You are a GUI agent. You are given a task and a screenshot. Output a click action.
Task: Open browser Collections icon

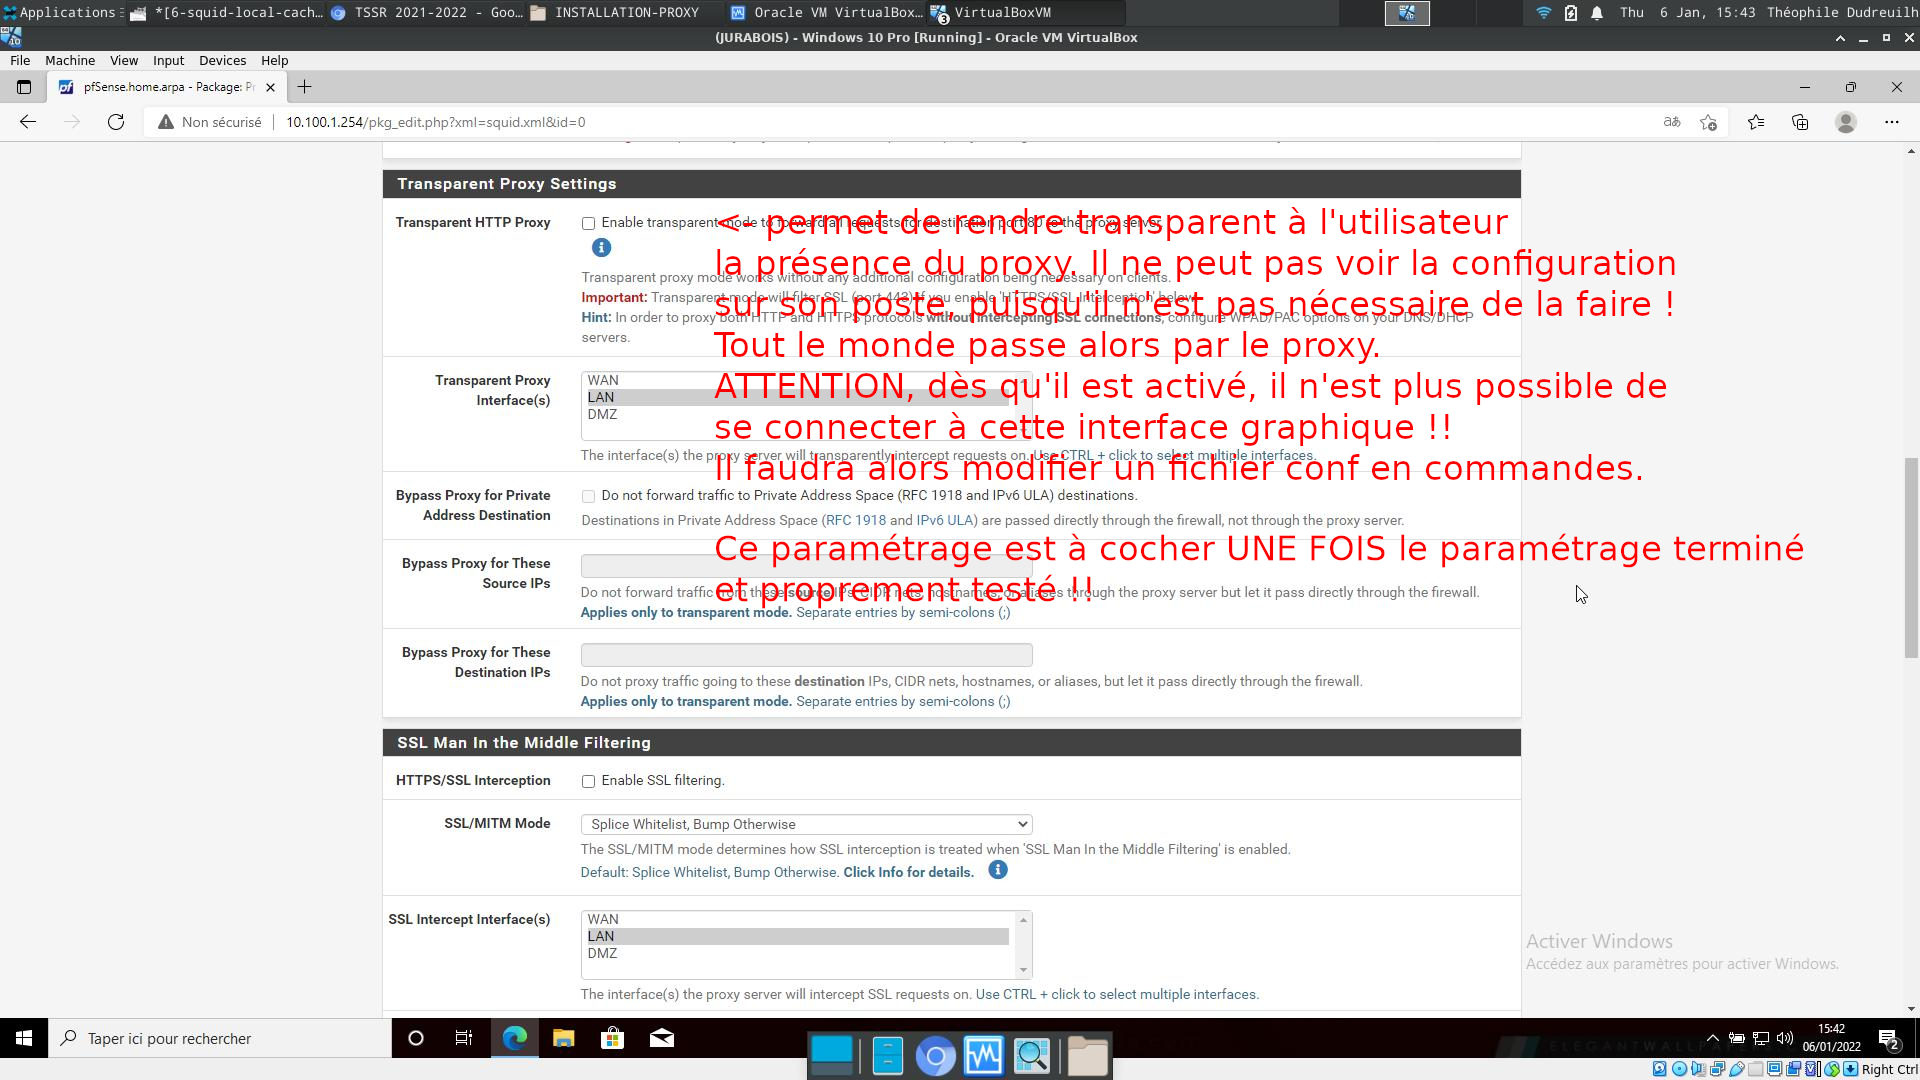[x=1800, y=122]
